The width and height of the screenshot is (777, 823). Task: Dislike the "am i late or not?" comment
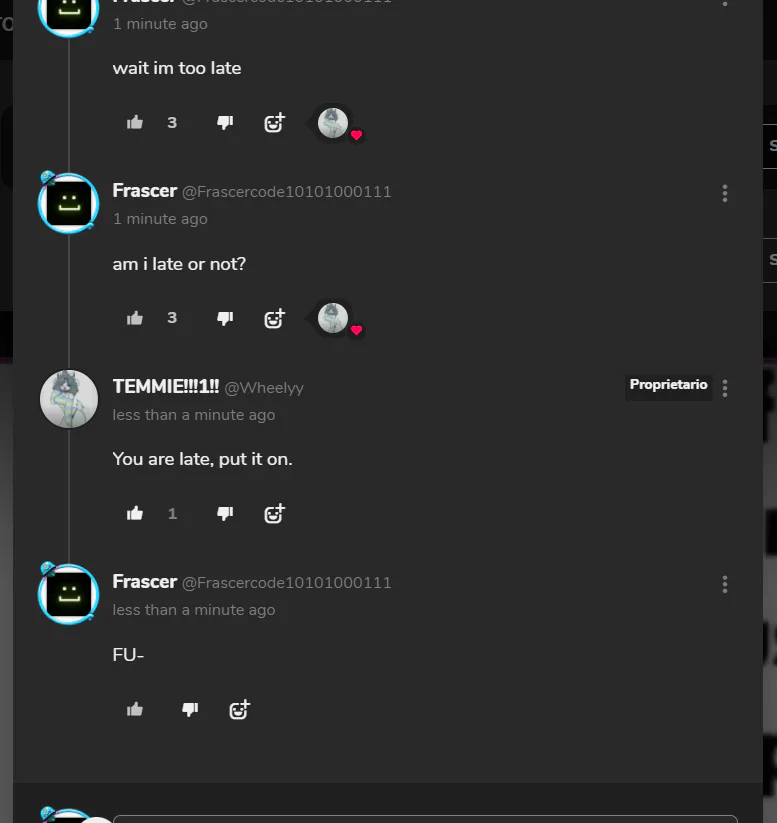(225, 318)
